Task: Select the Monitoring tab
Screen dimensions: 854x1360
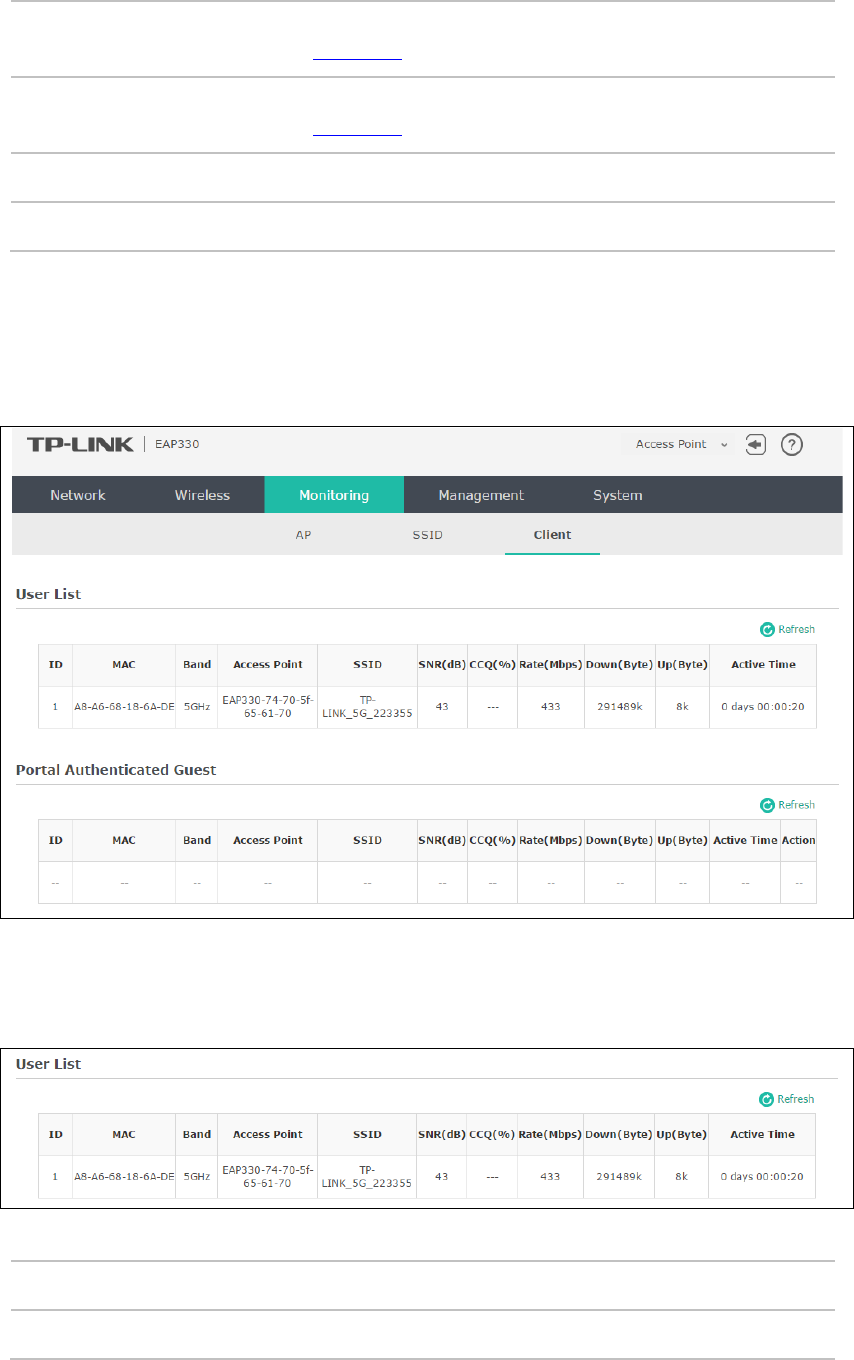Action: pyautogui.click(x=334, y=495)
